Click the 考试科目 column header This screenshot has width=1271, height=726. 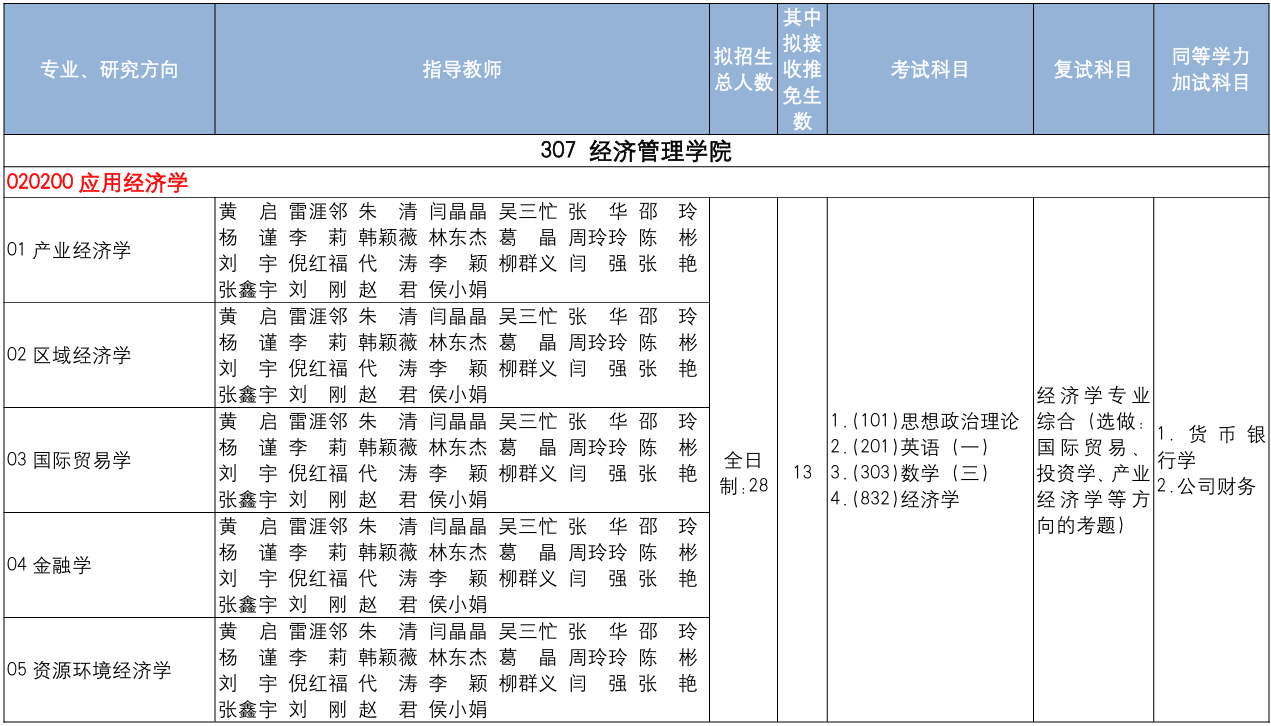[x=930, y=69]
